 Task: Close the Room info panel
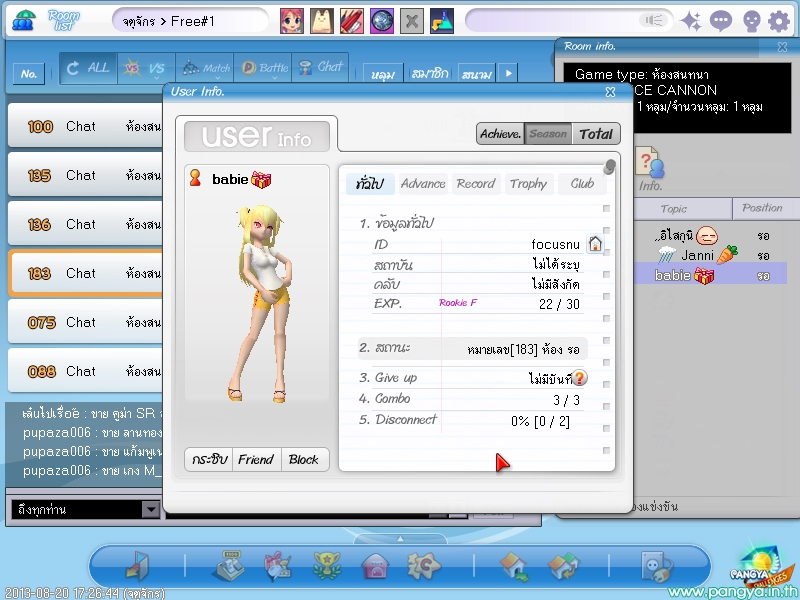tap(782, 47)
